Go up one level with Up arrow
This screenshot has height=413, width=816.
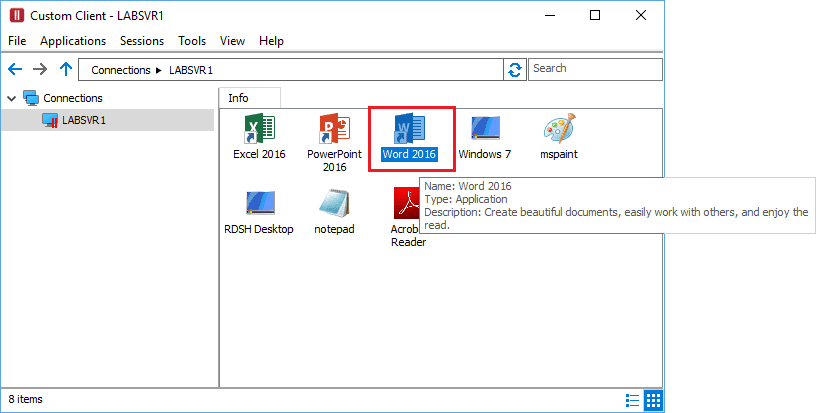pyautogui.click(x=66, y=69)
